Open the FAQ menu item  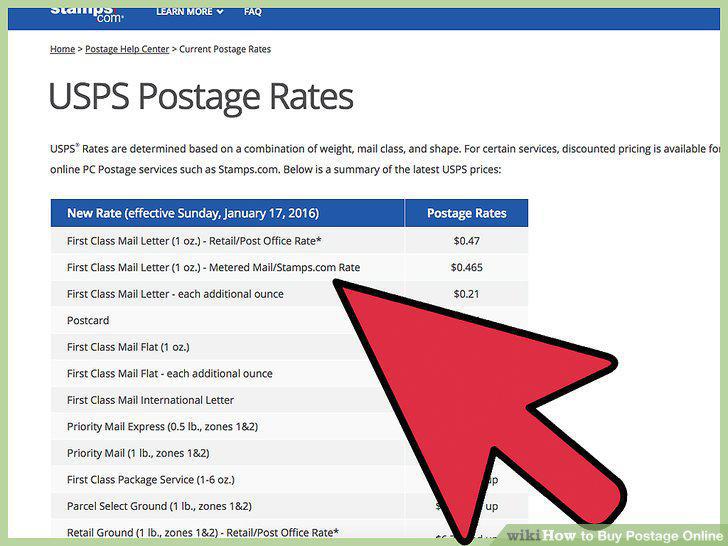pos(253,12)
